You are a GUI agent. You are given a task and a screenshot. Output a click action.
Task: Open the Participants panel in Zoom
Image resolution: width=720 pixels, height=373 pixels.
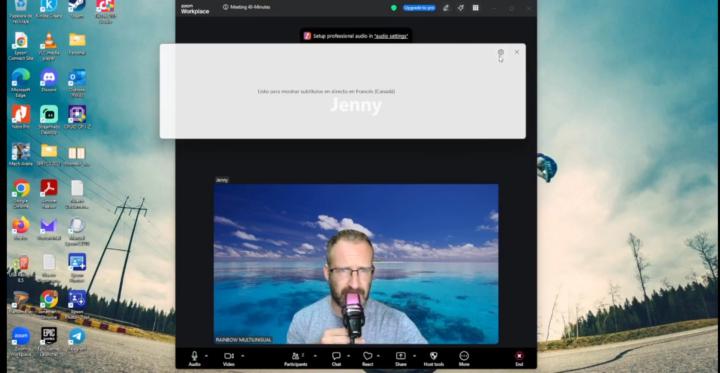[x=295, y=358]
